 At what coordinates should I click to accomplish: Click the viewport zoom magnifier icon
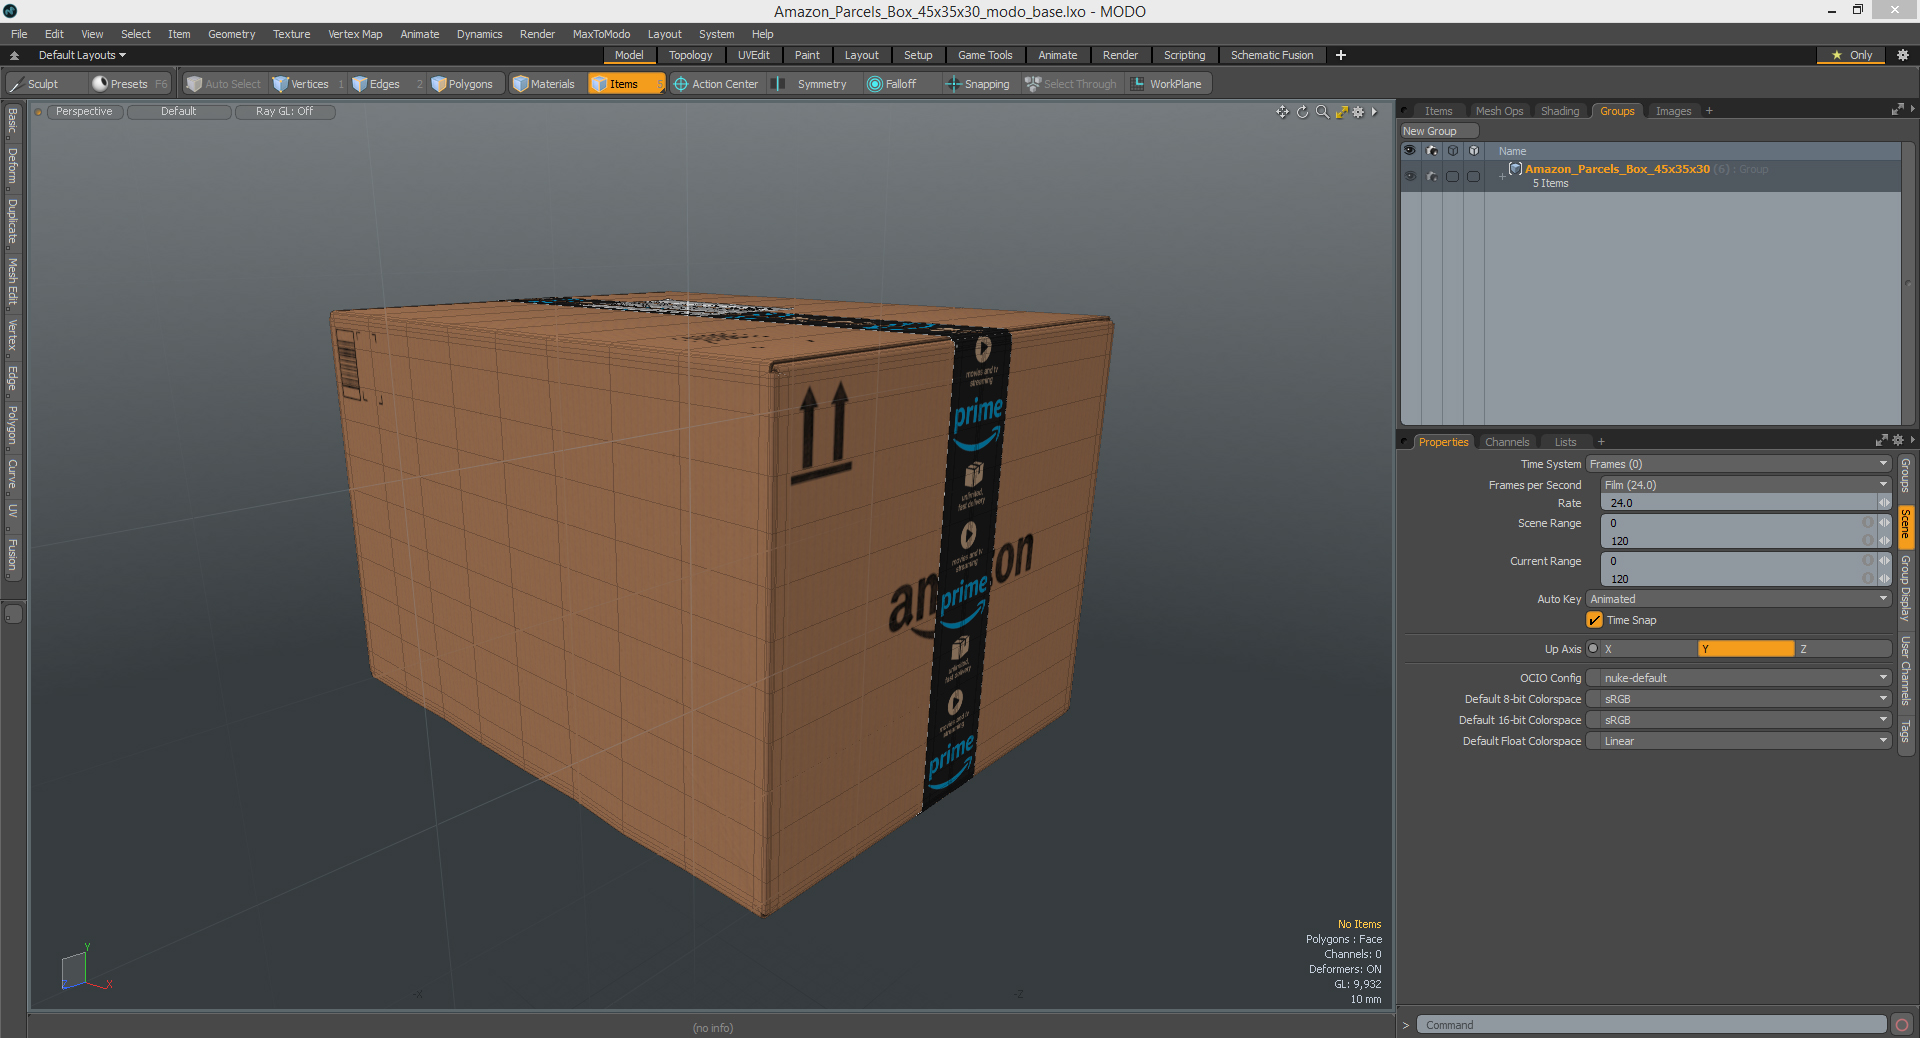point(1322,112)
